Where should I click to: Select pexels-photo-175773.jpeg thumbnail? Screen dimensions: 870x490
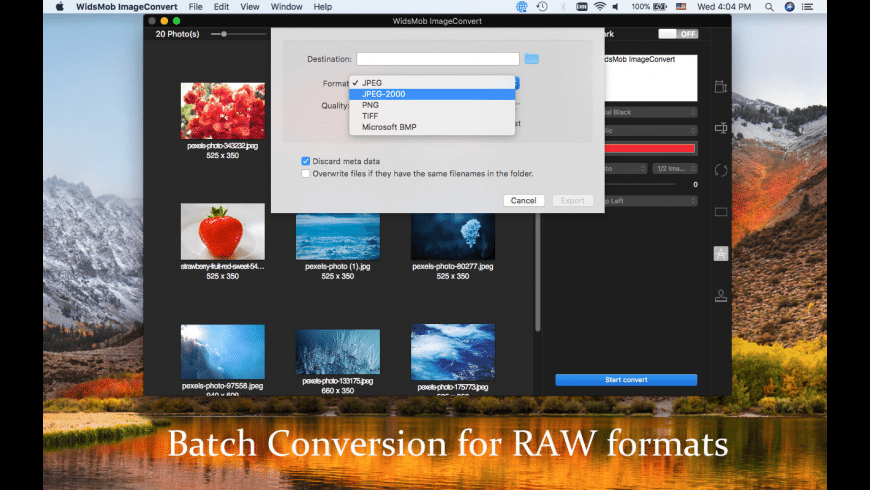point(453,352)
